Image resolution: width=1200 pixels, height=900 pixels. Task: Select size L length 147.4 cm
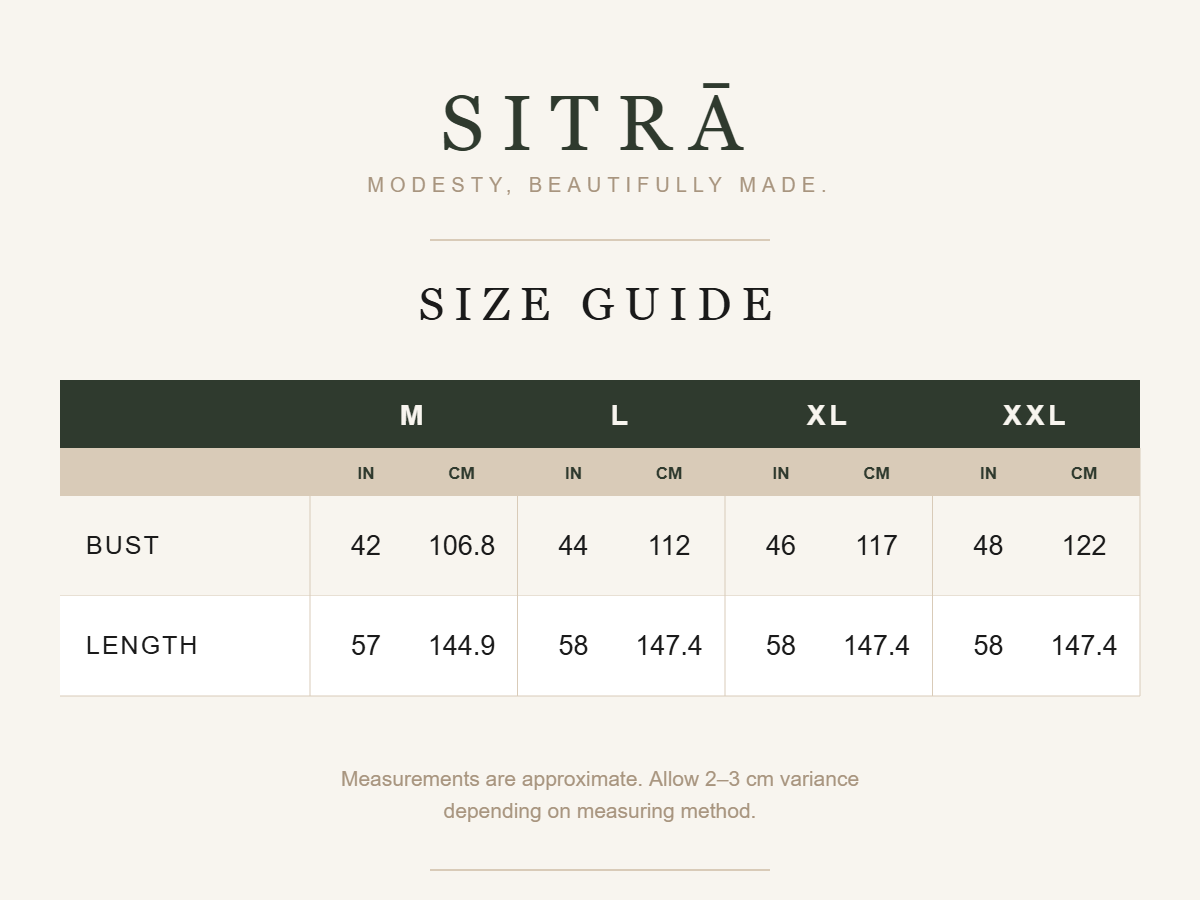[x=669, y=645]
